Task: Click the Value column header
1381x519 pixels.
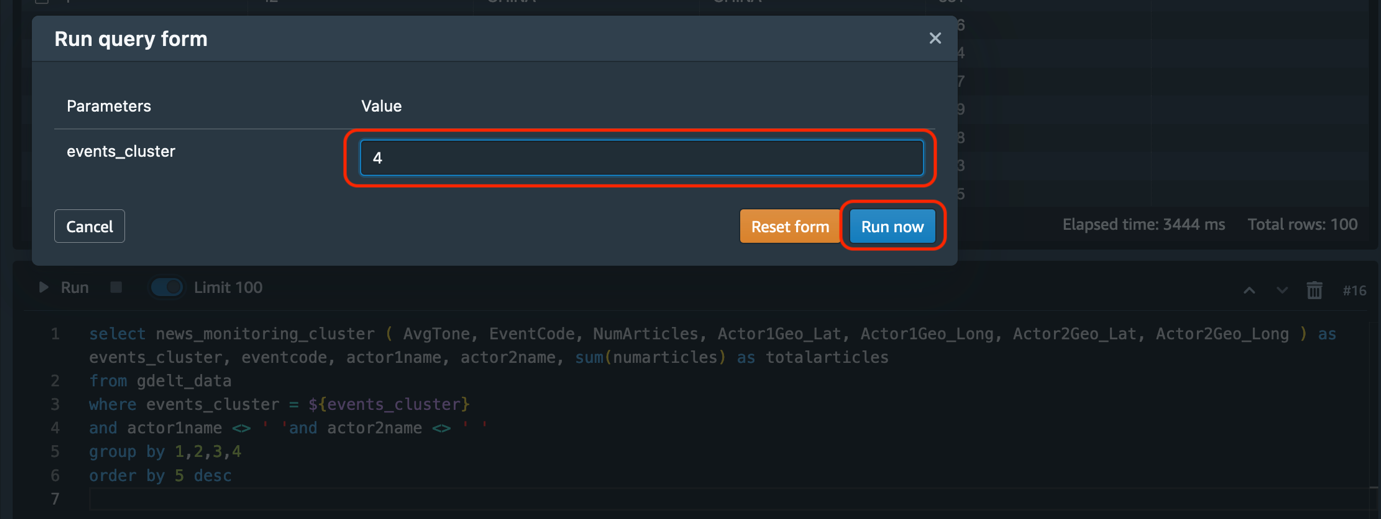Action: pos(381,106)
